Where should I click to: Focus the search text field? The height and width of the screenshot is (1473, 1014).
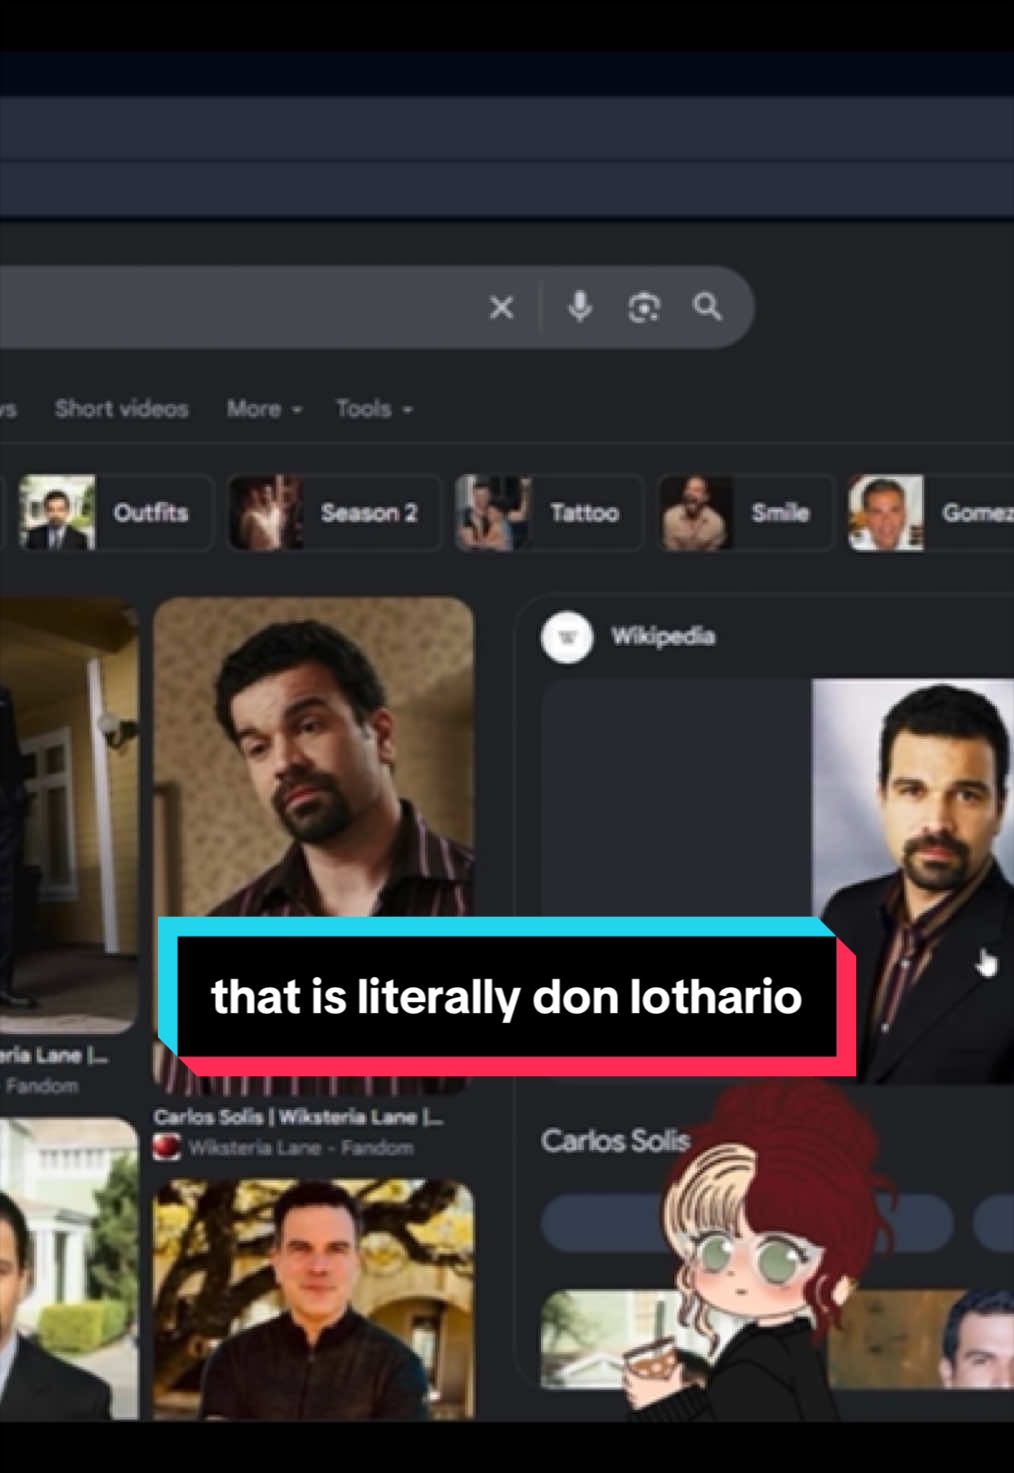click(240, 307)
